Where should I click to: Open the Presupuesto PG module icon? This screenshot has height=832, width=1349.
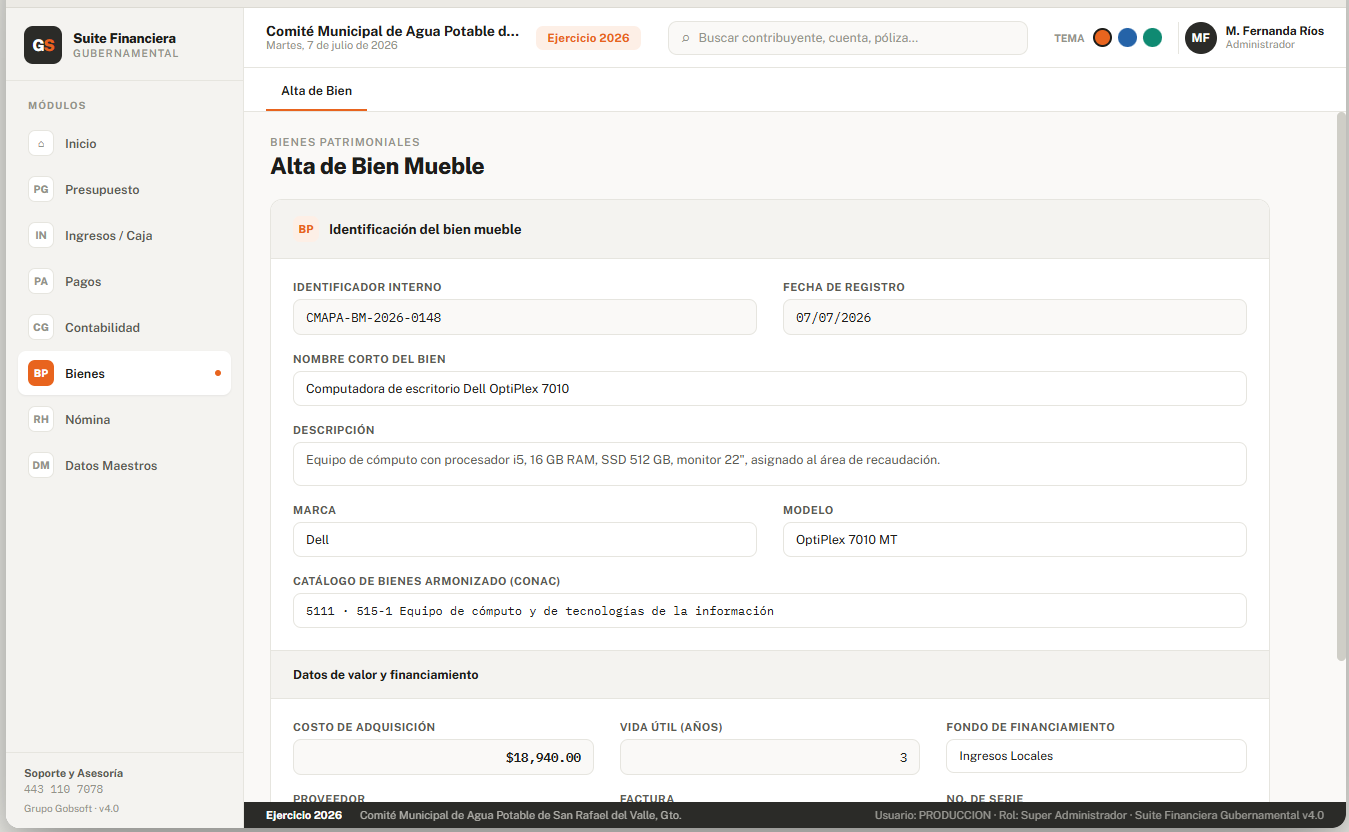click(x=41, y=190)
